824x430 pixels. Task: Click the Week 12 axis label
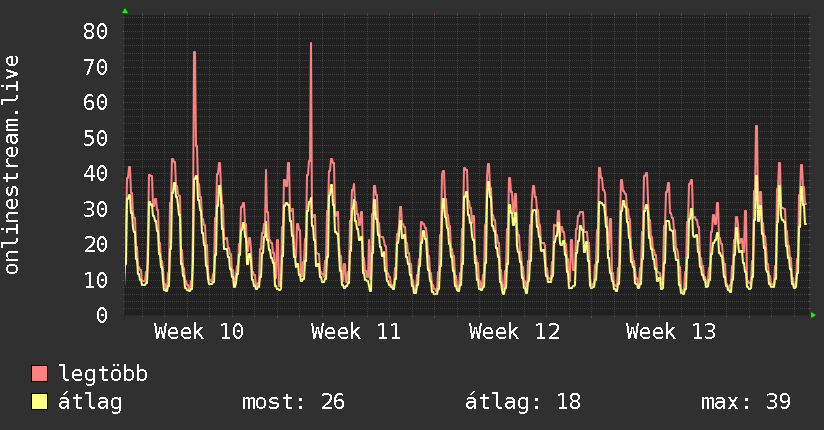(x=514, y=332)
